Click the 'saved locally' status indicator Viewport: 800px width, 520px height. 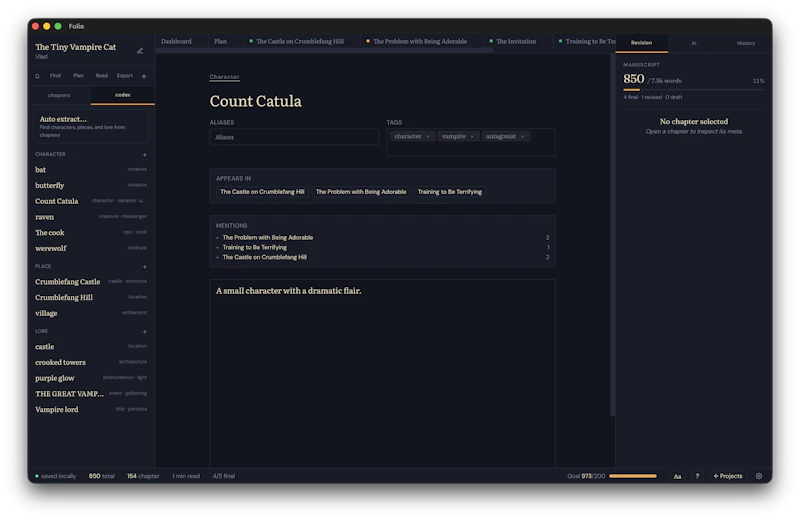[x=55, y=476]
